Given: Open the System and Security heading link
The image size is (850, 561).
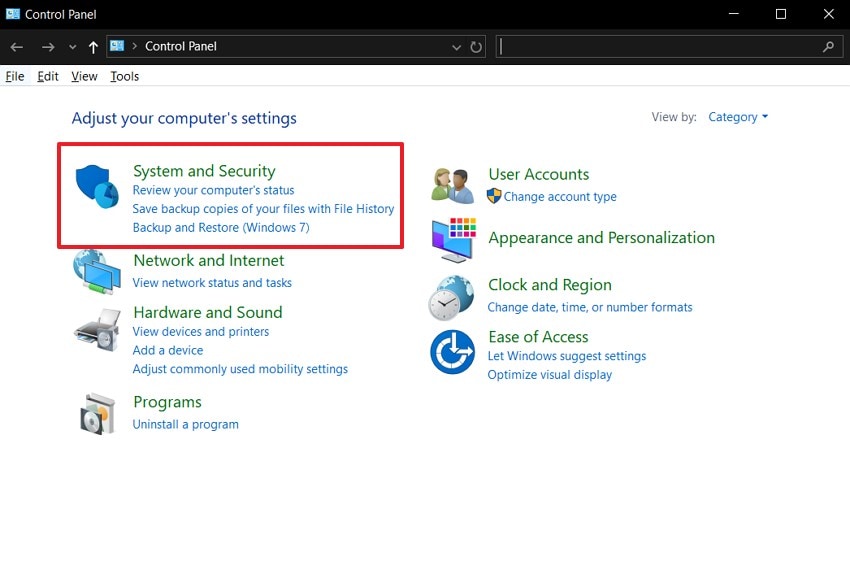Looking at the screenshot, I should tap(204, 171).
